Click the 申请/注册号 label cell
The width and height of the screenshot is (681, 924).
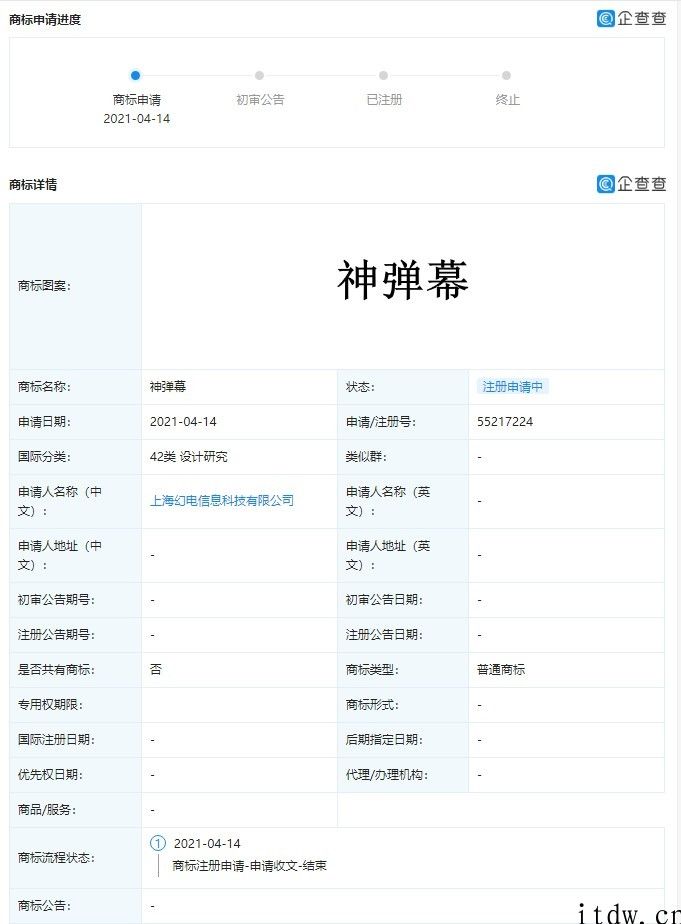pos(403,422)
